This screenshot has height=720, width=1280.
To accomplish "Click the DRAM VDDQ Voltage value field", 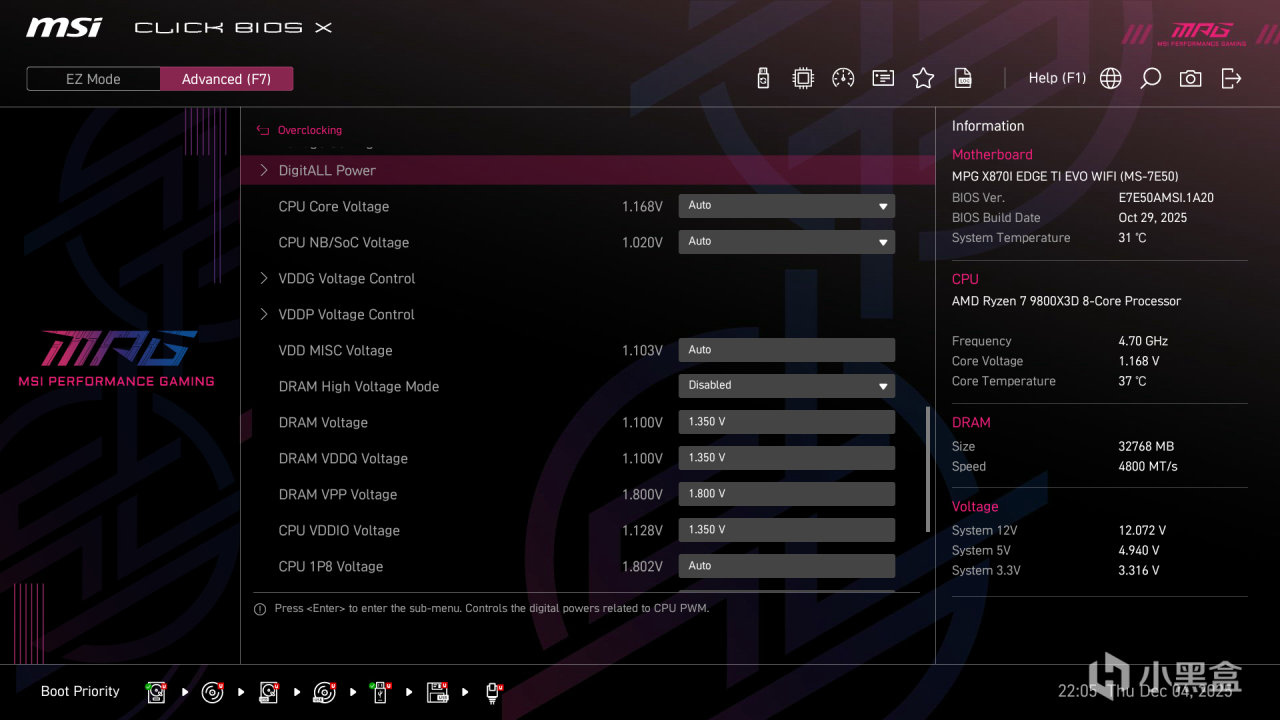I will point(786,458).
